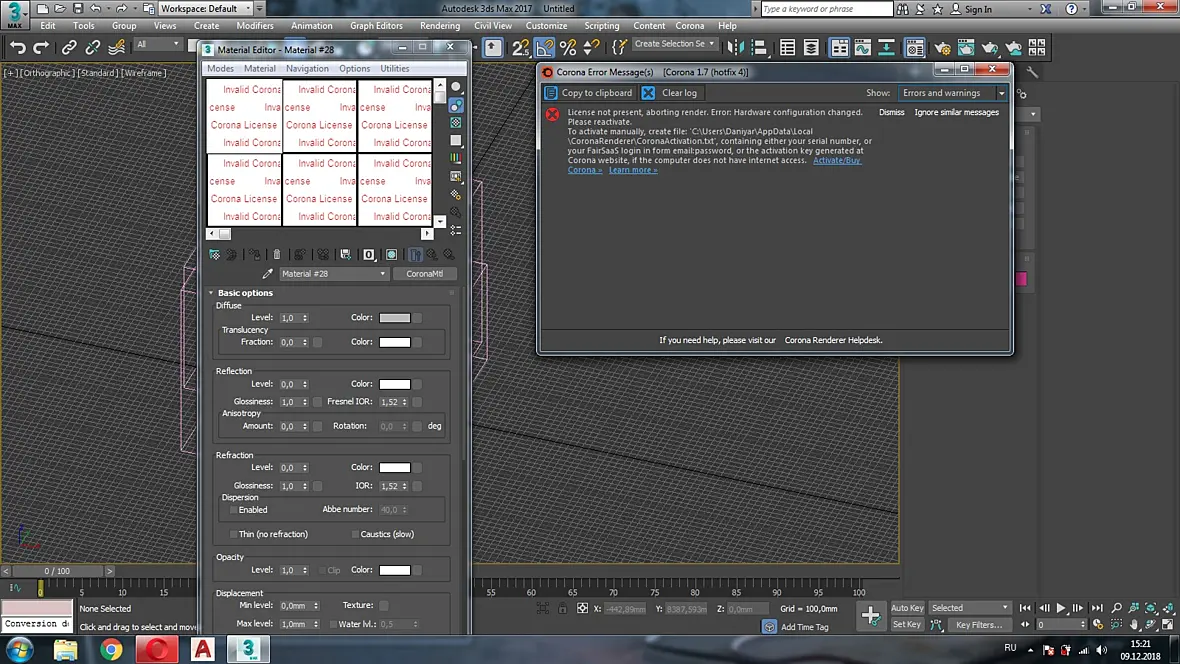Click Get Material icon in Material Editor
This screenshot has height=664, width=1180.
pyautogui.click(x=214, y=254)
